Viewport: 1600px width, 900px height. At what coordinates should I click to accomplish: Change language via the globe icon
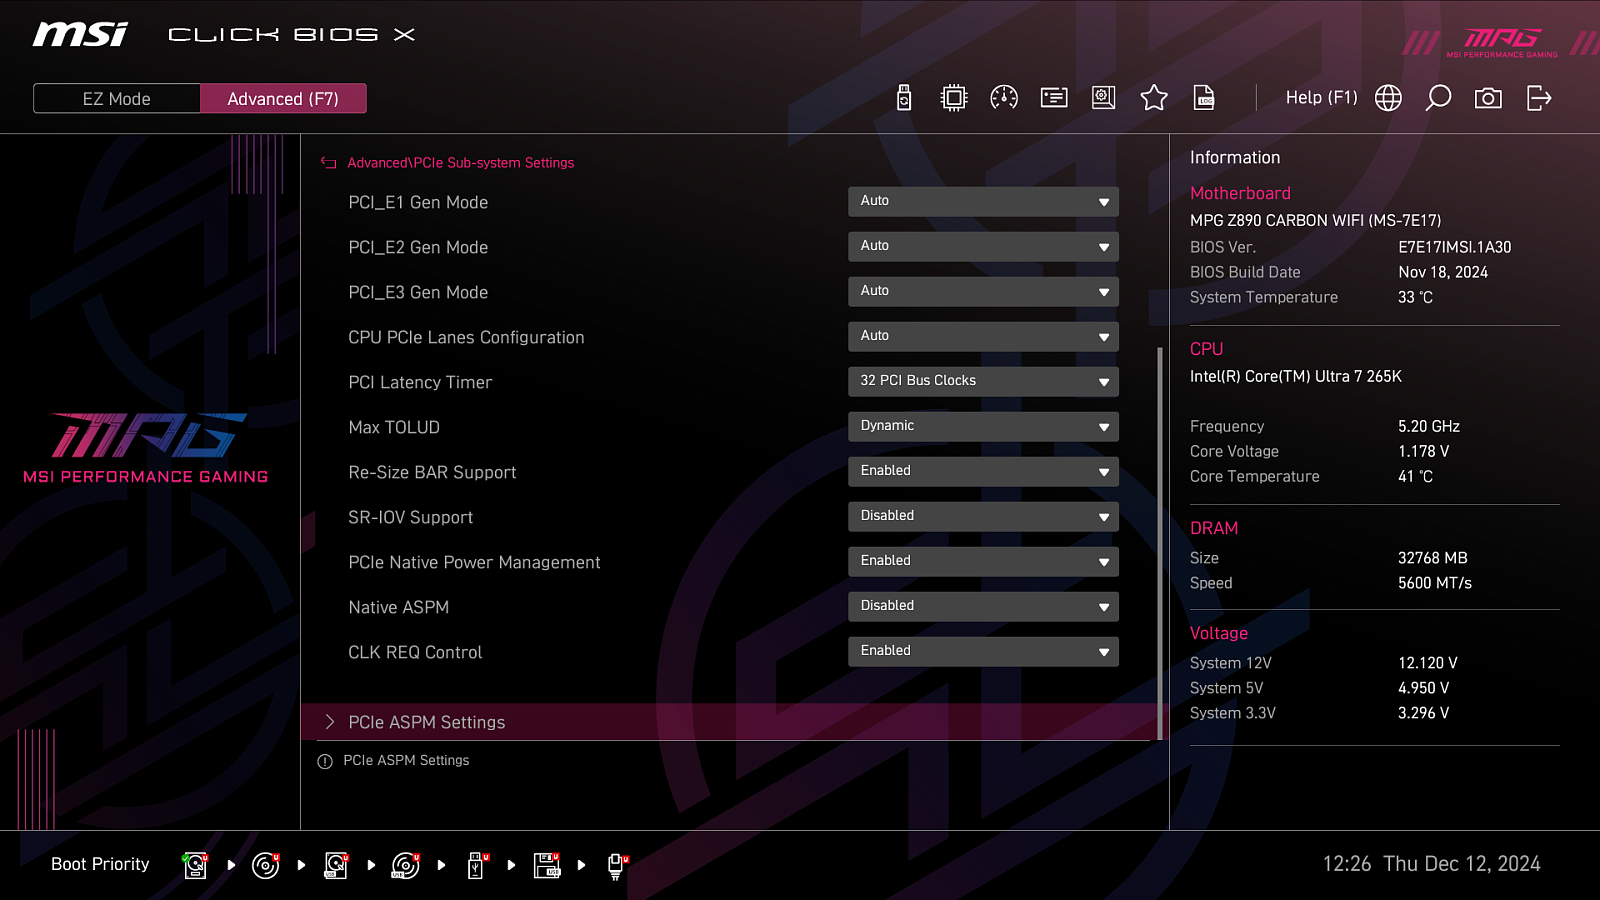coord(1388,98)
